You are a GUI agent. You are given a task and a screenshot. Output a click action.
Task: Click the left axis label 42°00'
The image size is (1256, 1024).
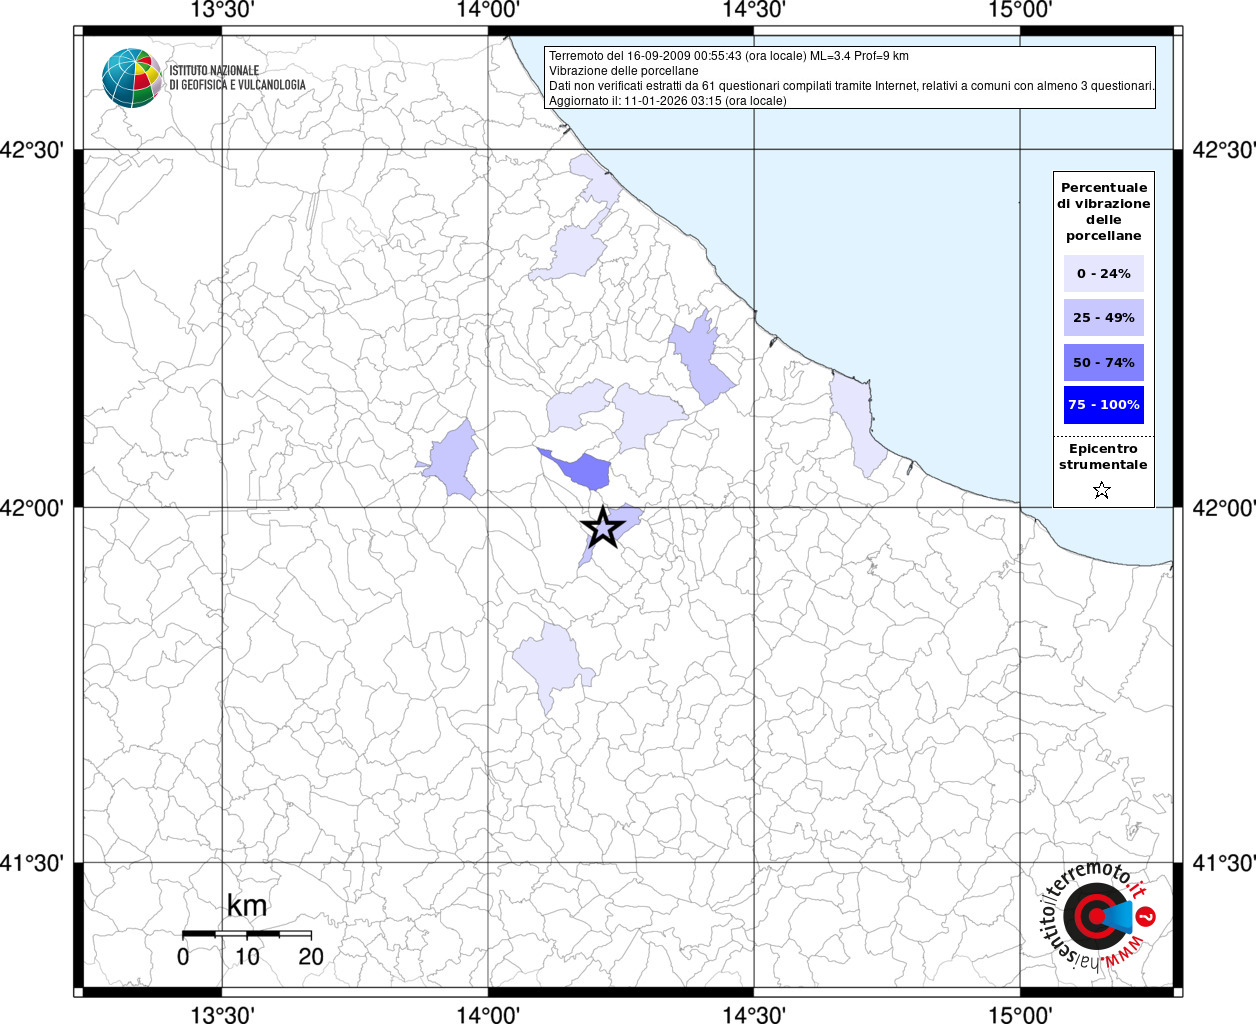(x=32, y=508)
